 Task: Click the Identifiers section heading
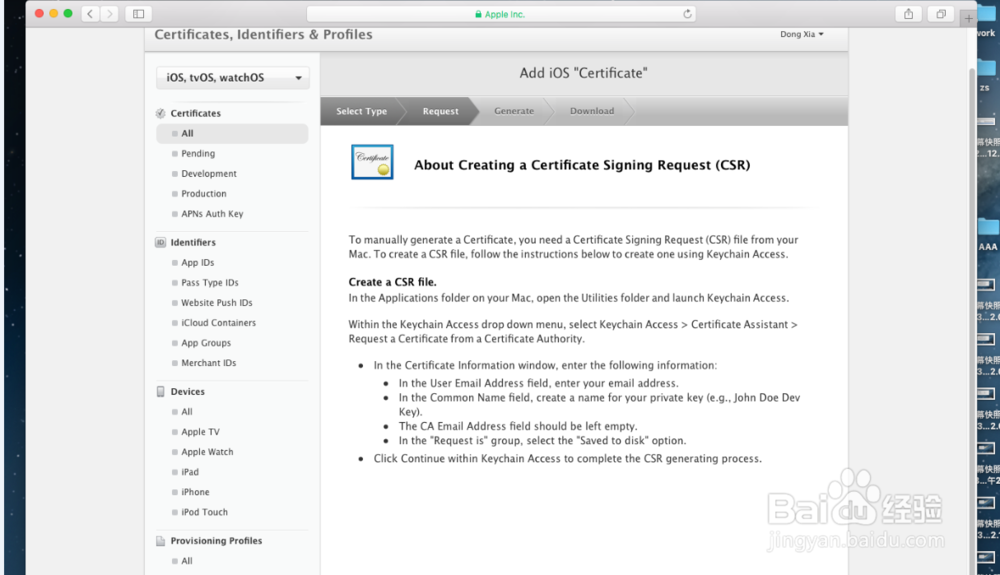tap(193, 242)
